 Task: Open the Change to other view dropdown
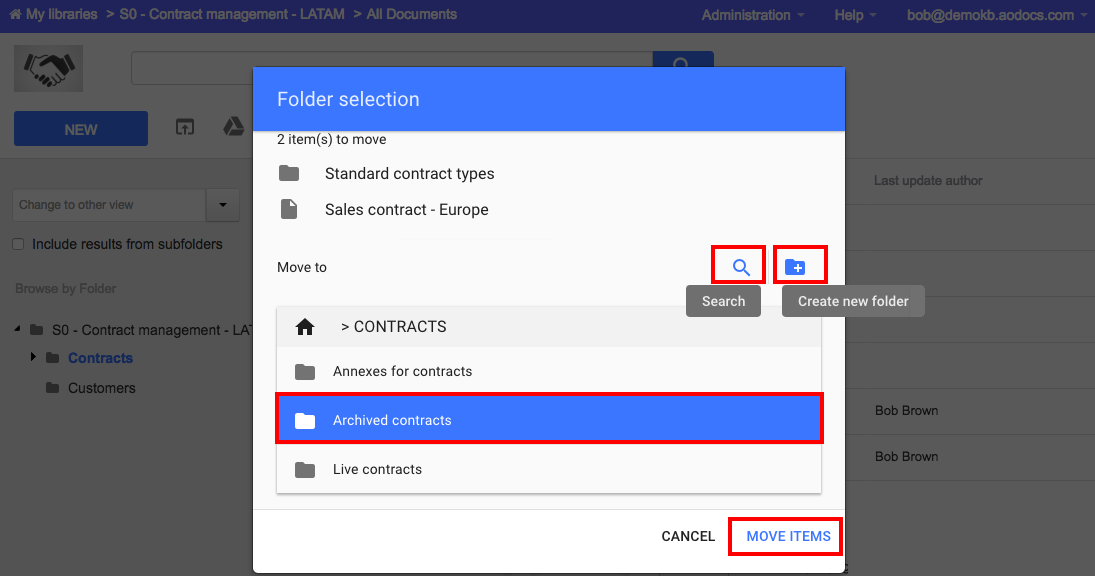[x=223, y=205]
